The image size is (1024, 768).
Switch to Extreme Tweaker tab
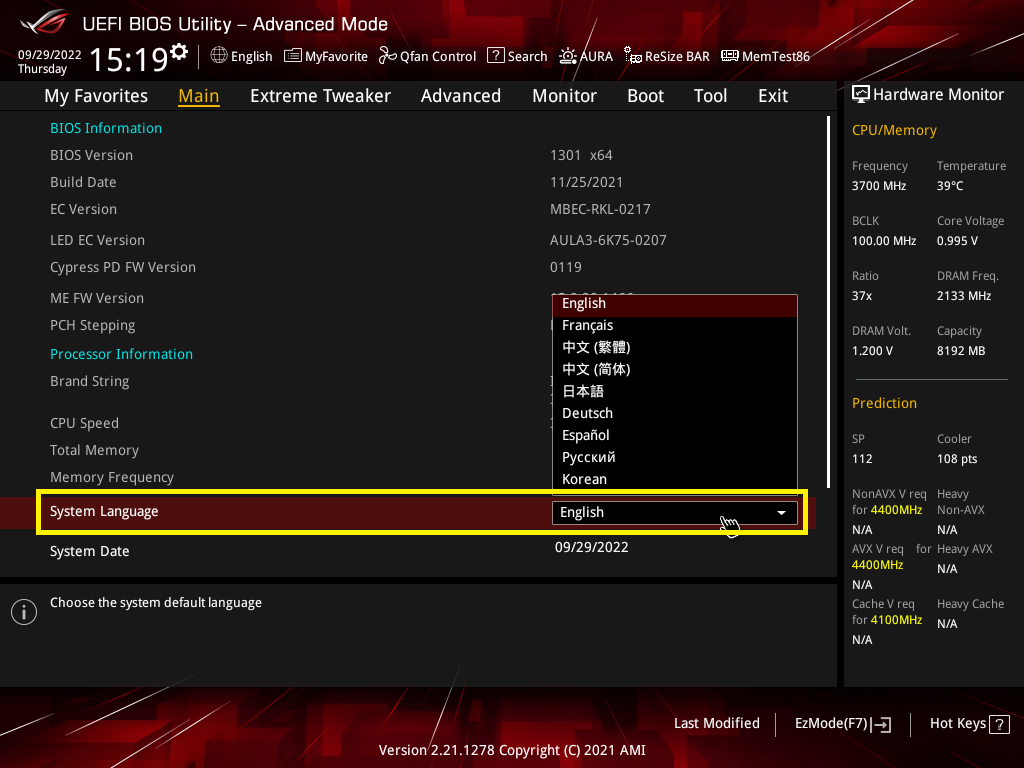click(320, 96)
